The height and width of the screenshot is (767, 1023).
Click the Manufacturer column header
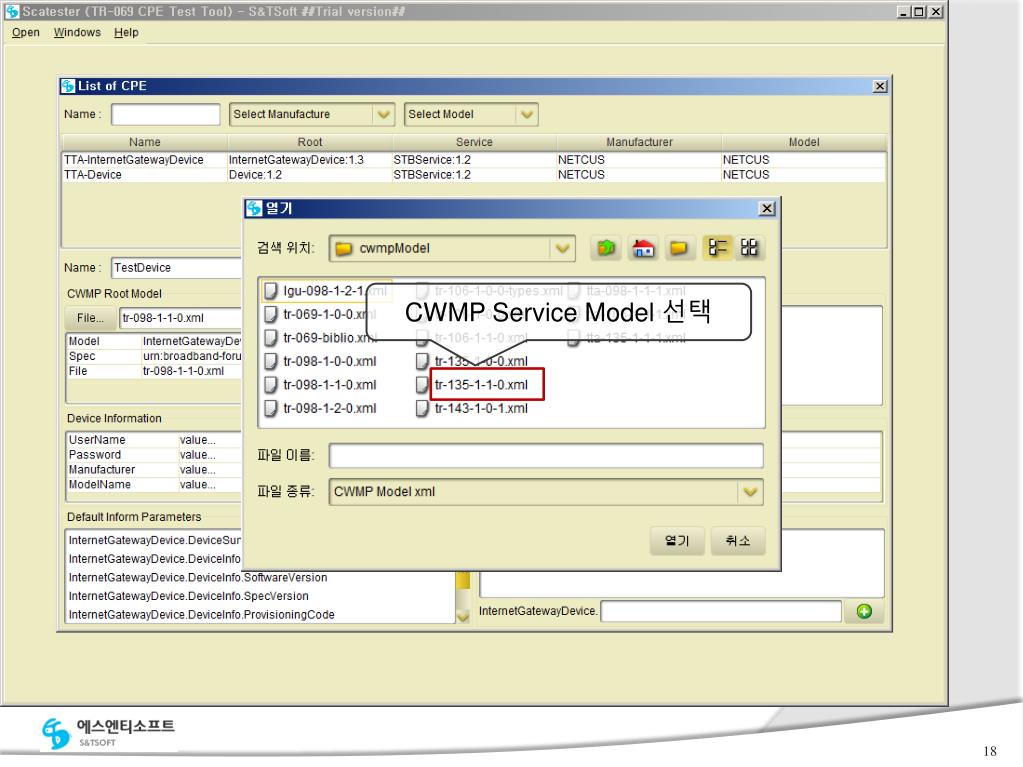coord(639,142)
